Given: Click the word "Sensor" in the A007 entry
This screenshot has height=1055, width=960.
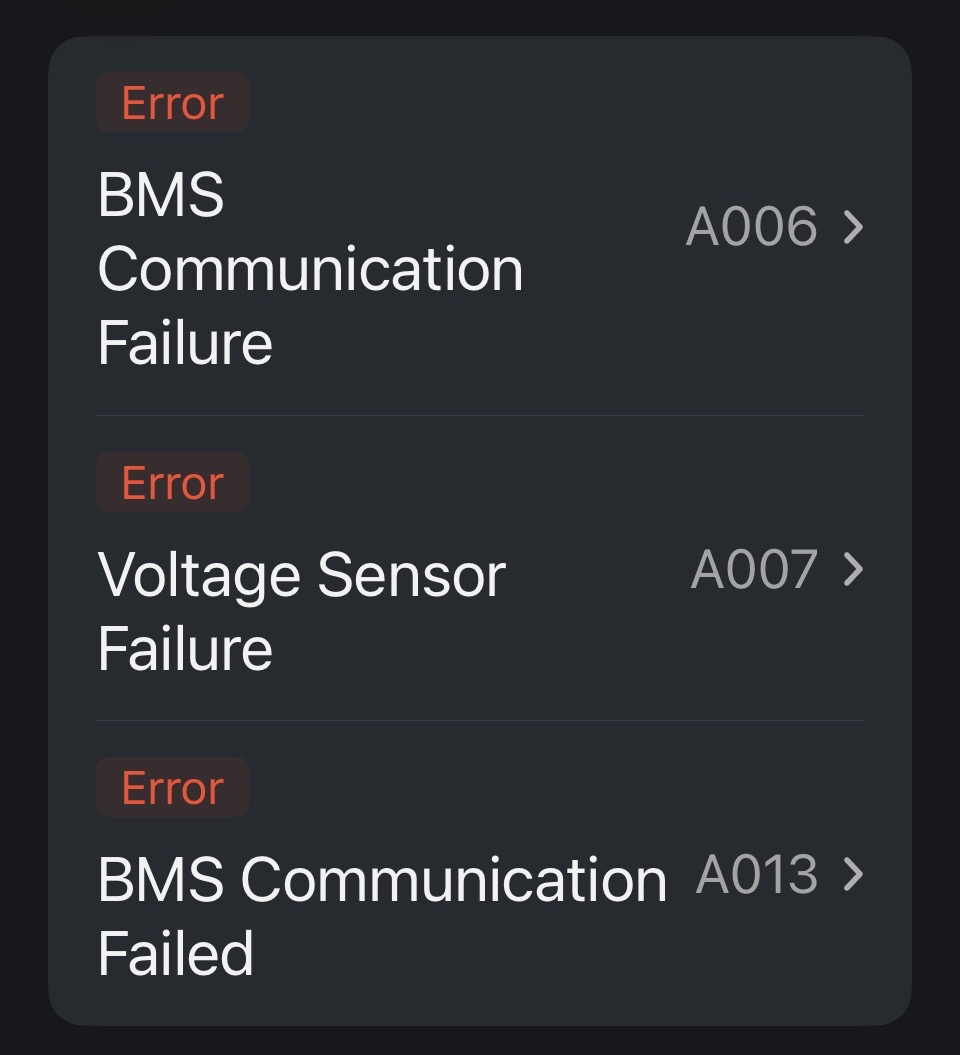Looking at the screenshot, I should click(x=411, y=576).
